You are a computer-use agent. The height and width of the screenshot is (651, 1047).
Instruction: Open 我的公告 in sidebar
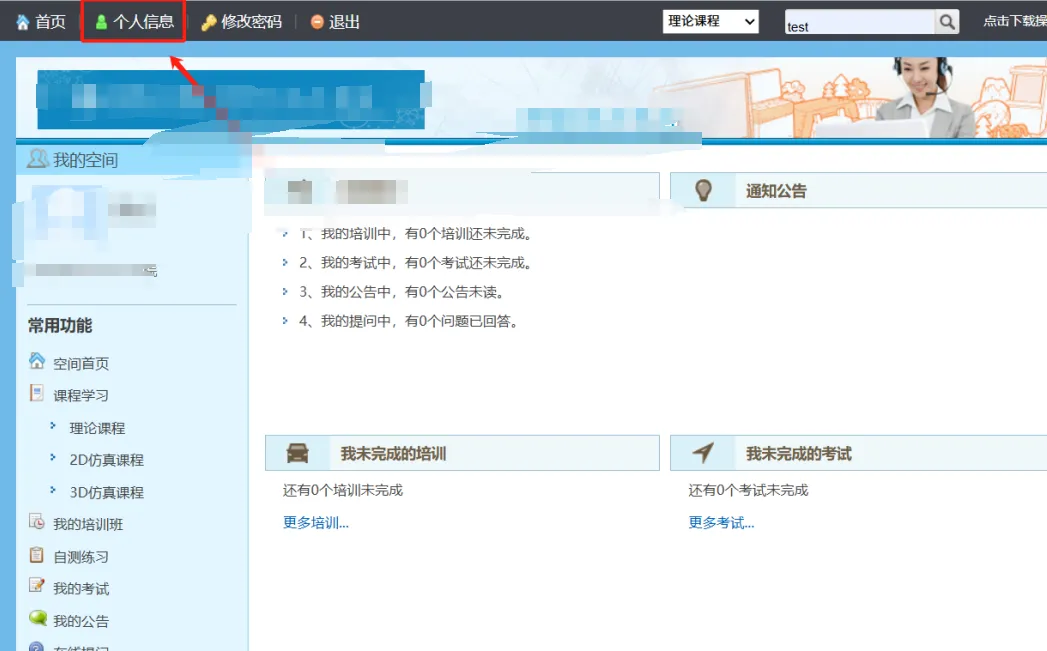[81, 621]
